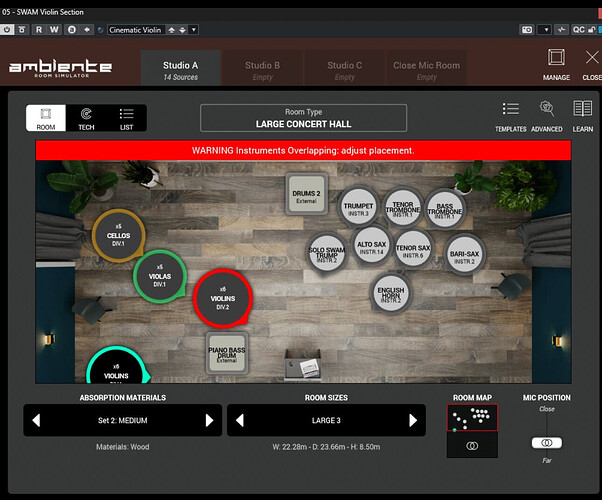
Task: Open the Templates list
Action: tap(511, 117)
